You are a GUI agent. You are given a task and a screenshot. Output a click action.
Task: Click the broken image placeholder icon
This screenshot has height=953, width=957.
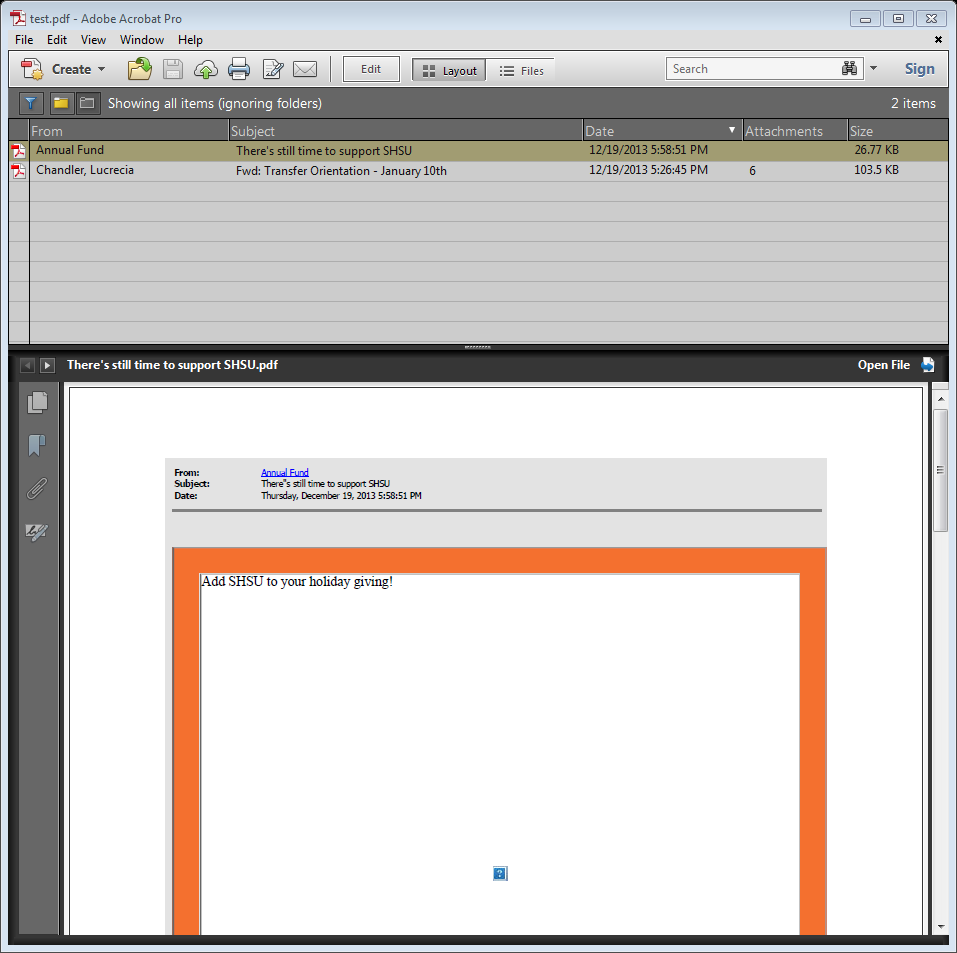(500, 874)
